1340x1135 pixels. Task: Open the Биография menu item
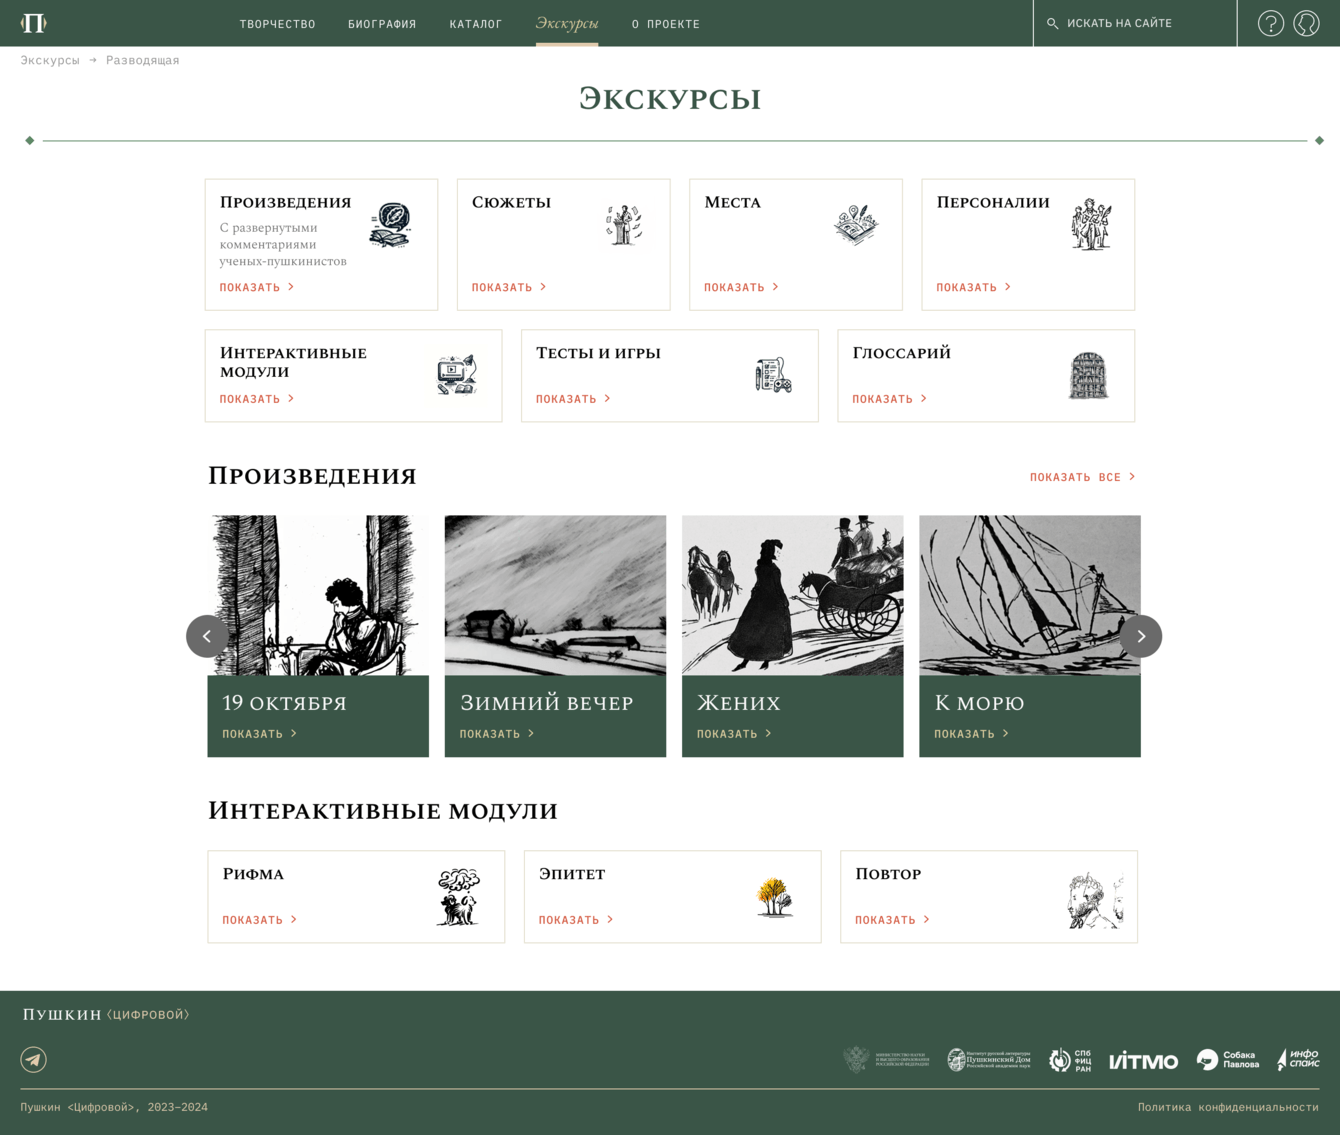coord(382,24)
